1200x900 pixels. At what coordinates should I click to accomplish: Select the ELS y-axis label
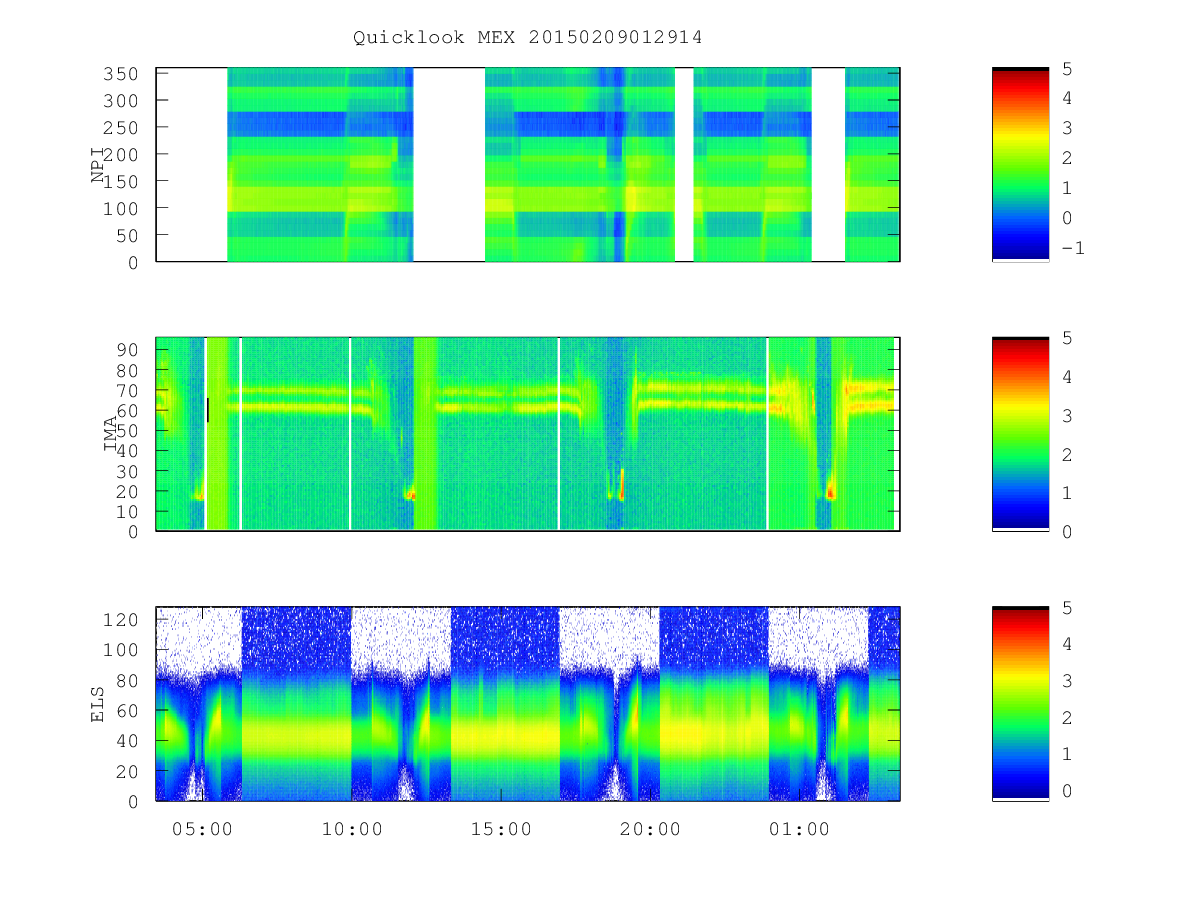(x=98, y=704)
